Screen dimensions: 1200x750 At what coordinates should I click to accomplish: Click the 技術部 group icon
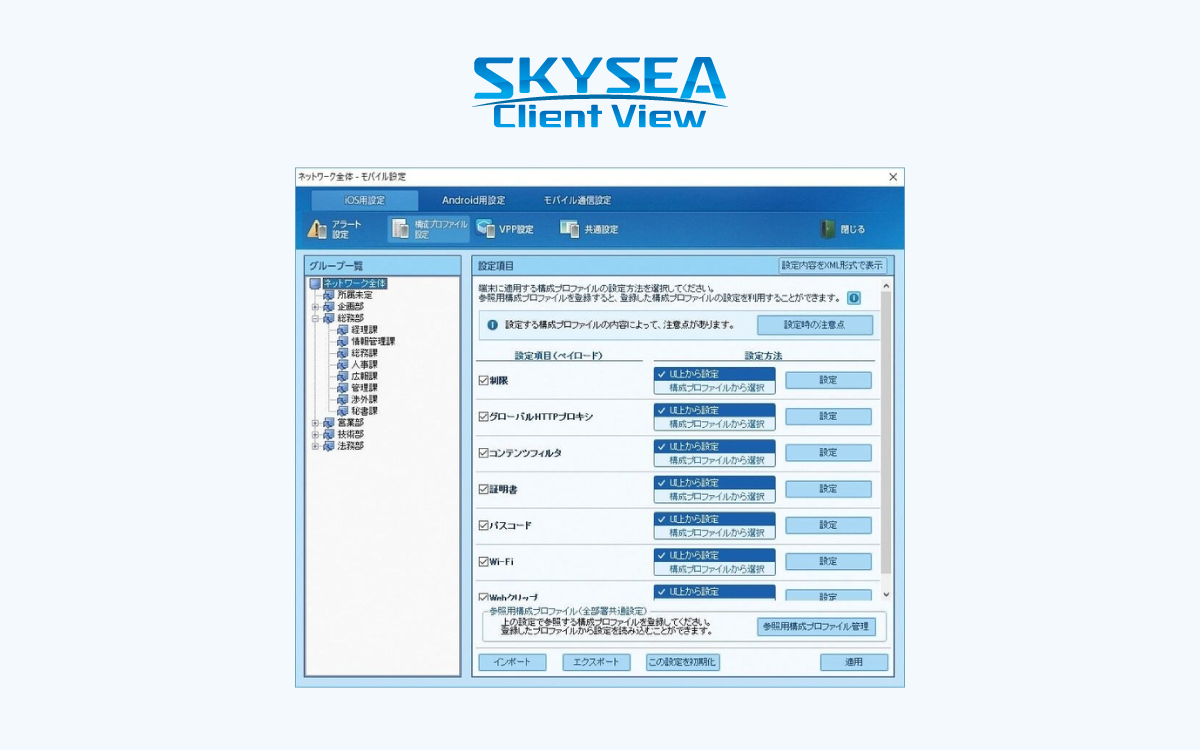point(329,434)
